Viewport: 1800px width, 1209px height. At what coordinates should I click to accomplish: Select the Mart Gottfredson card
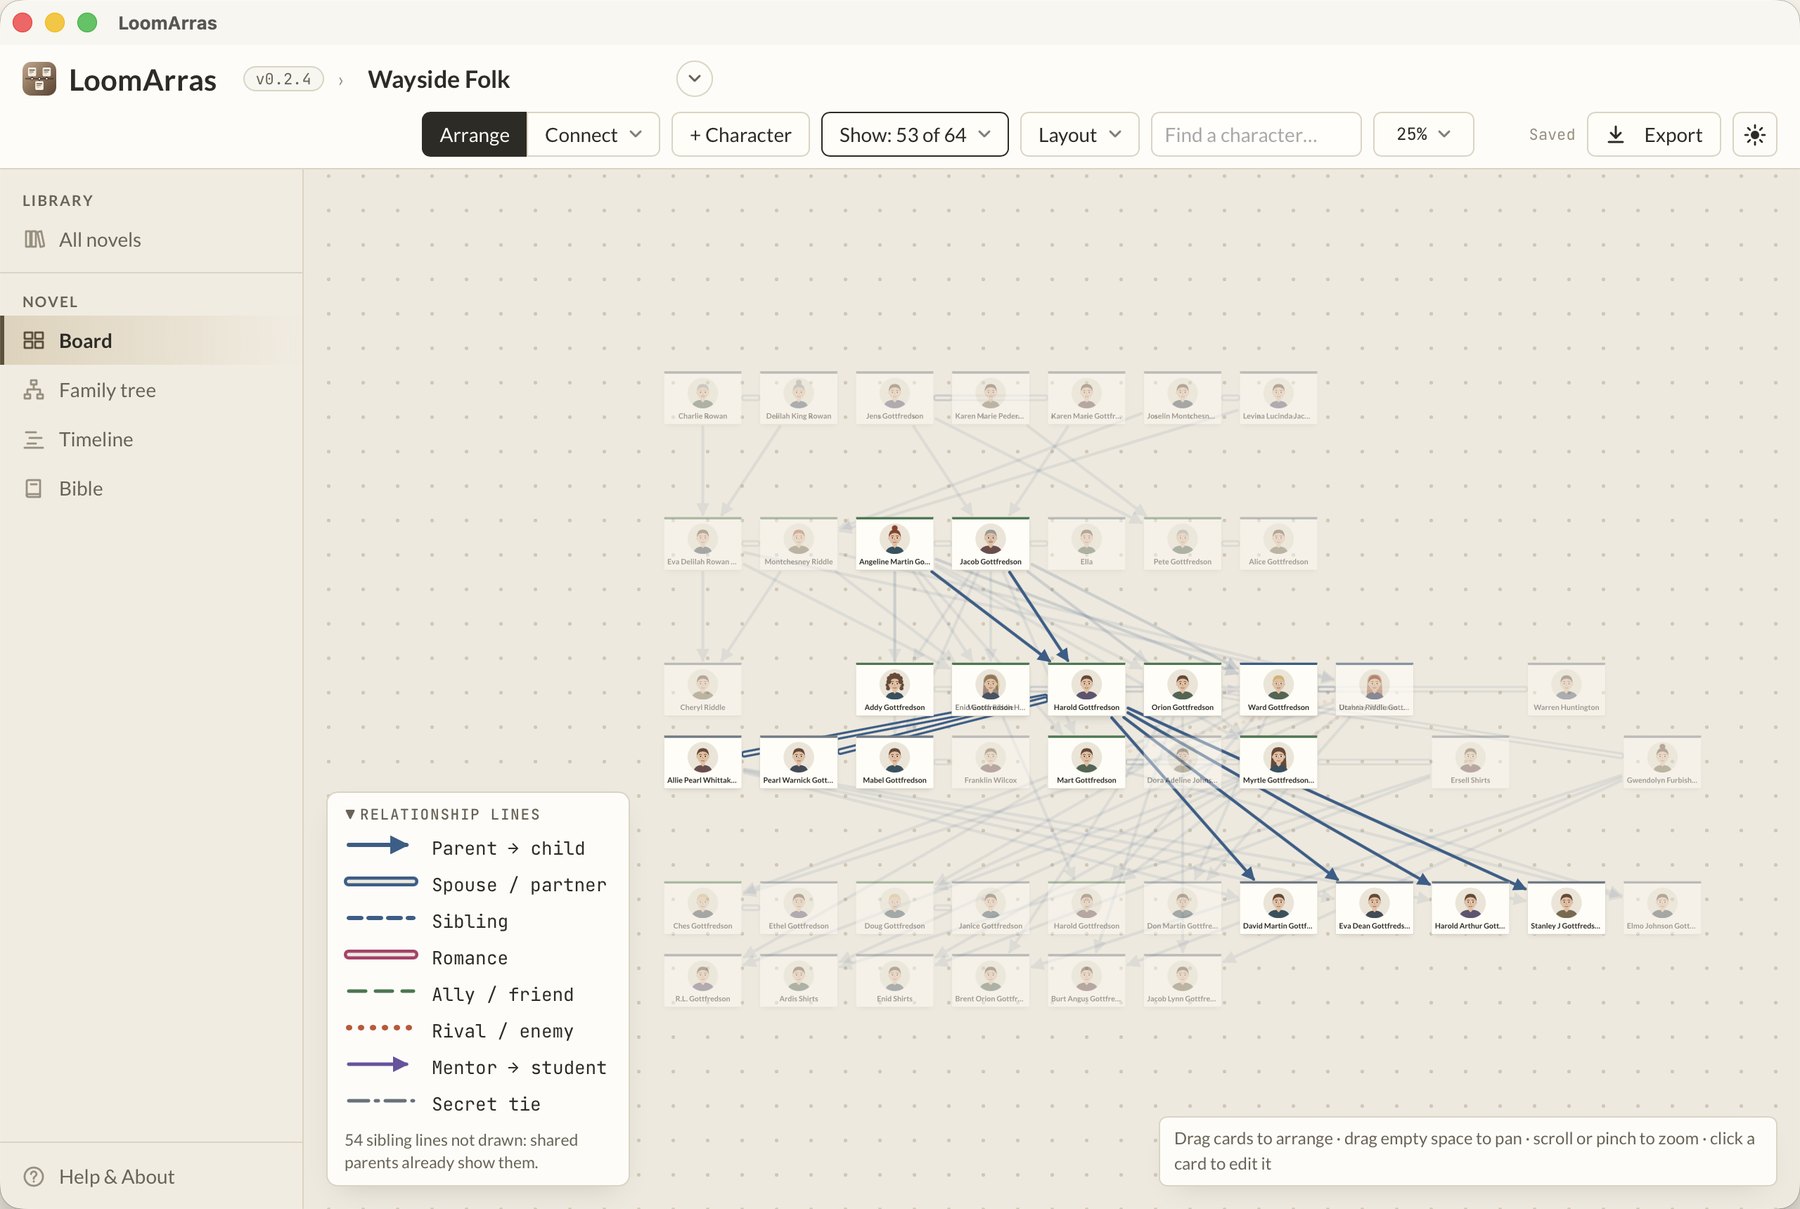click(x=1086, y=762)
